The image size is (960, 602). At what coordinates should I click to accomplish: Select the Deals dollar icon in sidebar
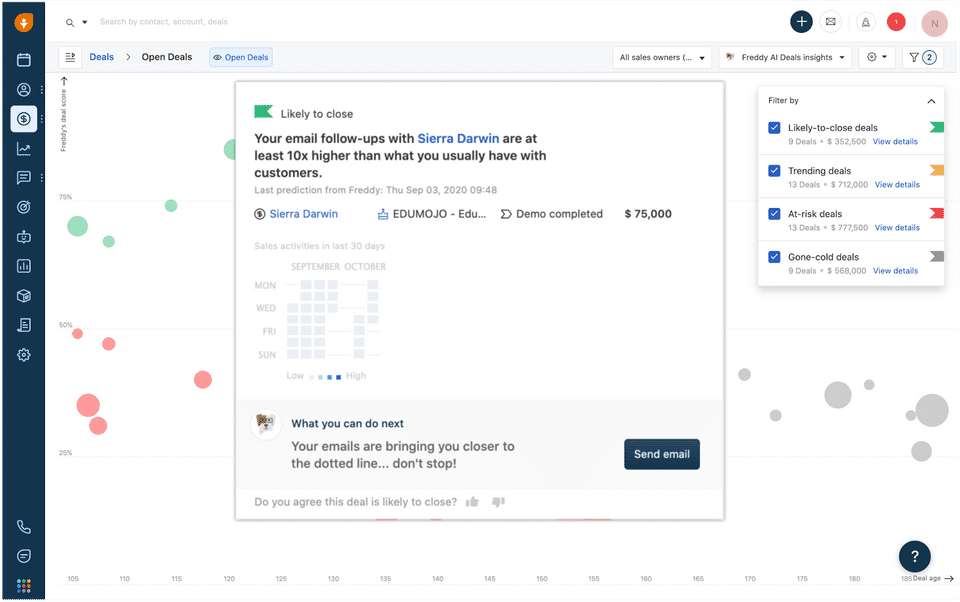click(23, 119)
